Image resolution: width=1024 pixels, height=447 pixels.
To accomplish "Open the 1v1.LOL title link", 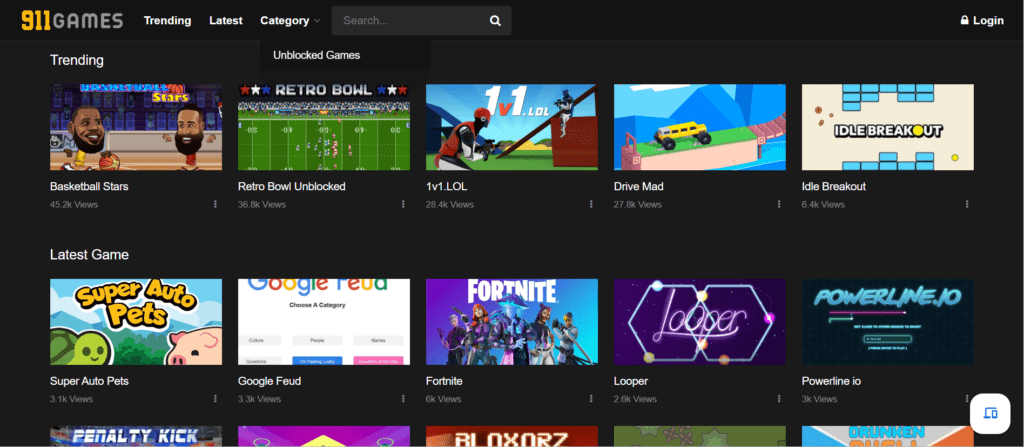I will [x=447, y=186].
